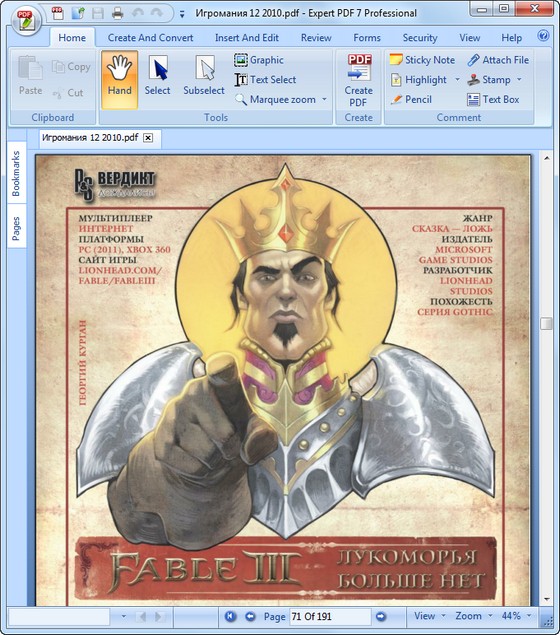Click the Create PDF icon
560x635 pixels.
358,80
